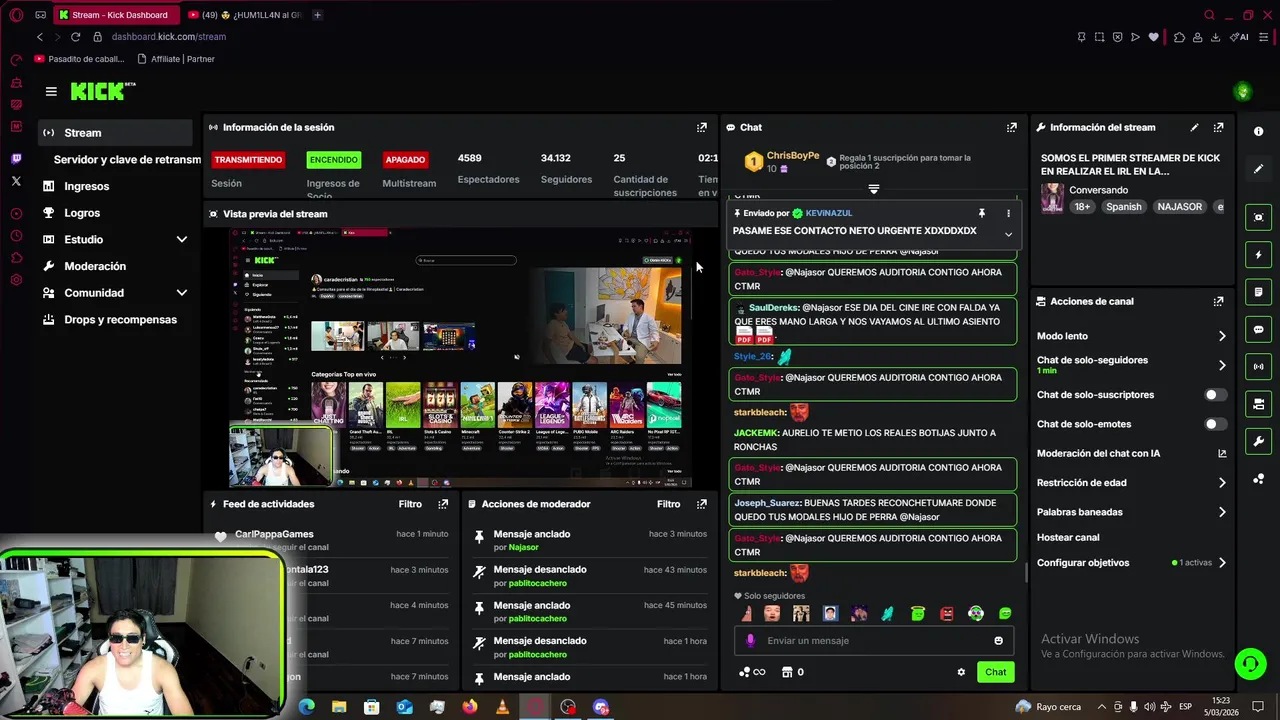This screenshot has height=720, width=1280.
Task: Expand the Estudio menu chevron
Action: (182, 240)
